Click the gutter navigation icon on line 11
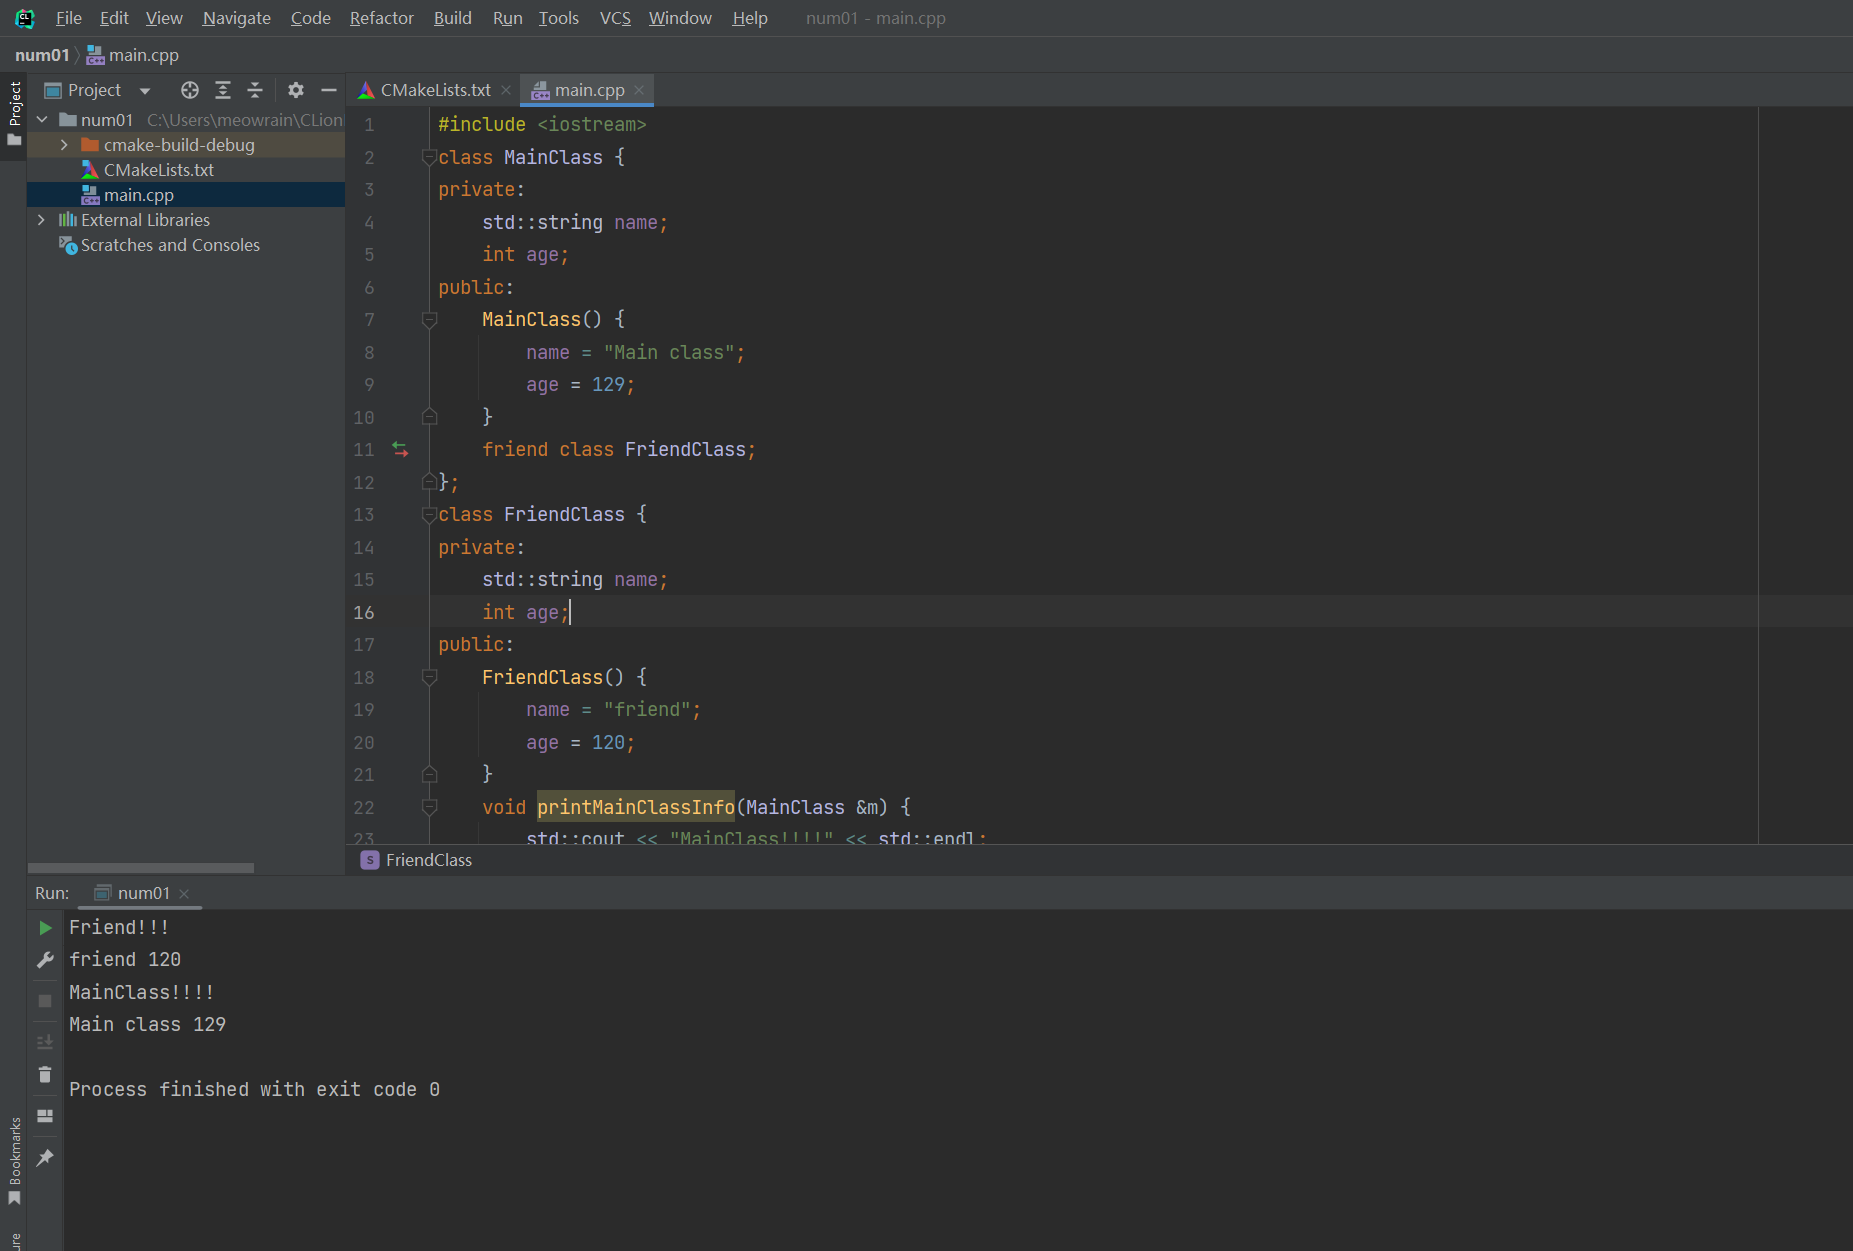 [x=400, y=450]
